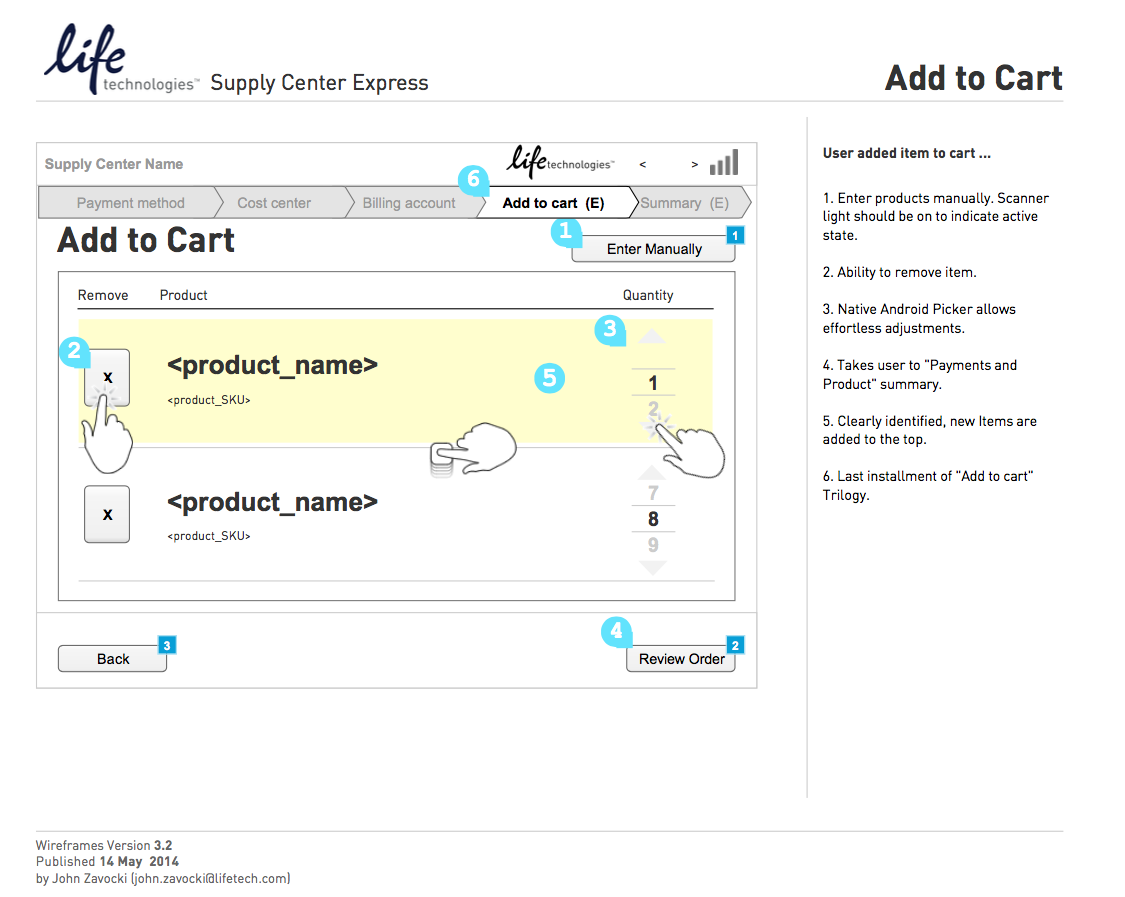Viewport: 1125px width, 897px height.
Task: Switch to the Billing account step
Action: click(x=408, y=203)
